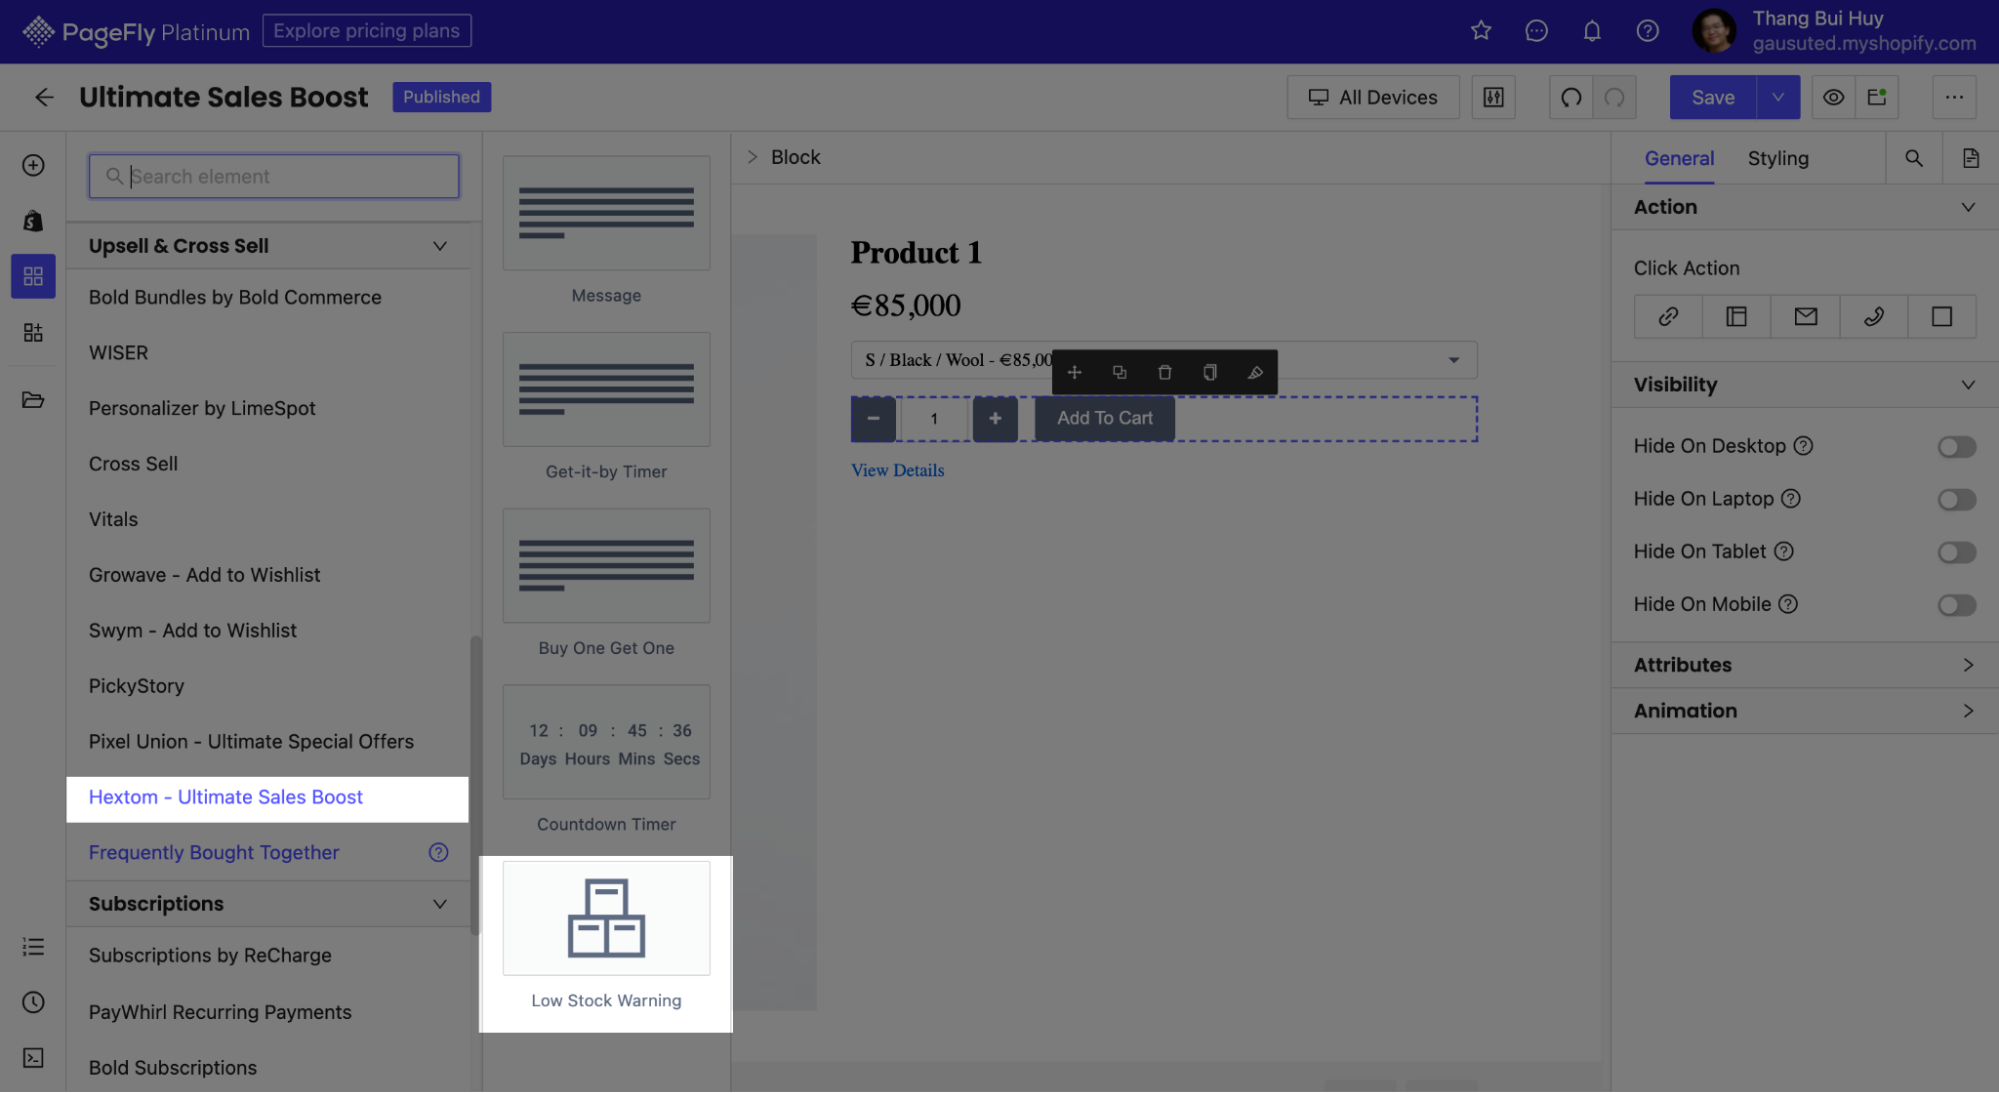Image resolution: width=1999 pixels, height=1093 pixels.
Task: Open the document icon in inspector panel
Action: [x=1970, y=158]
